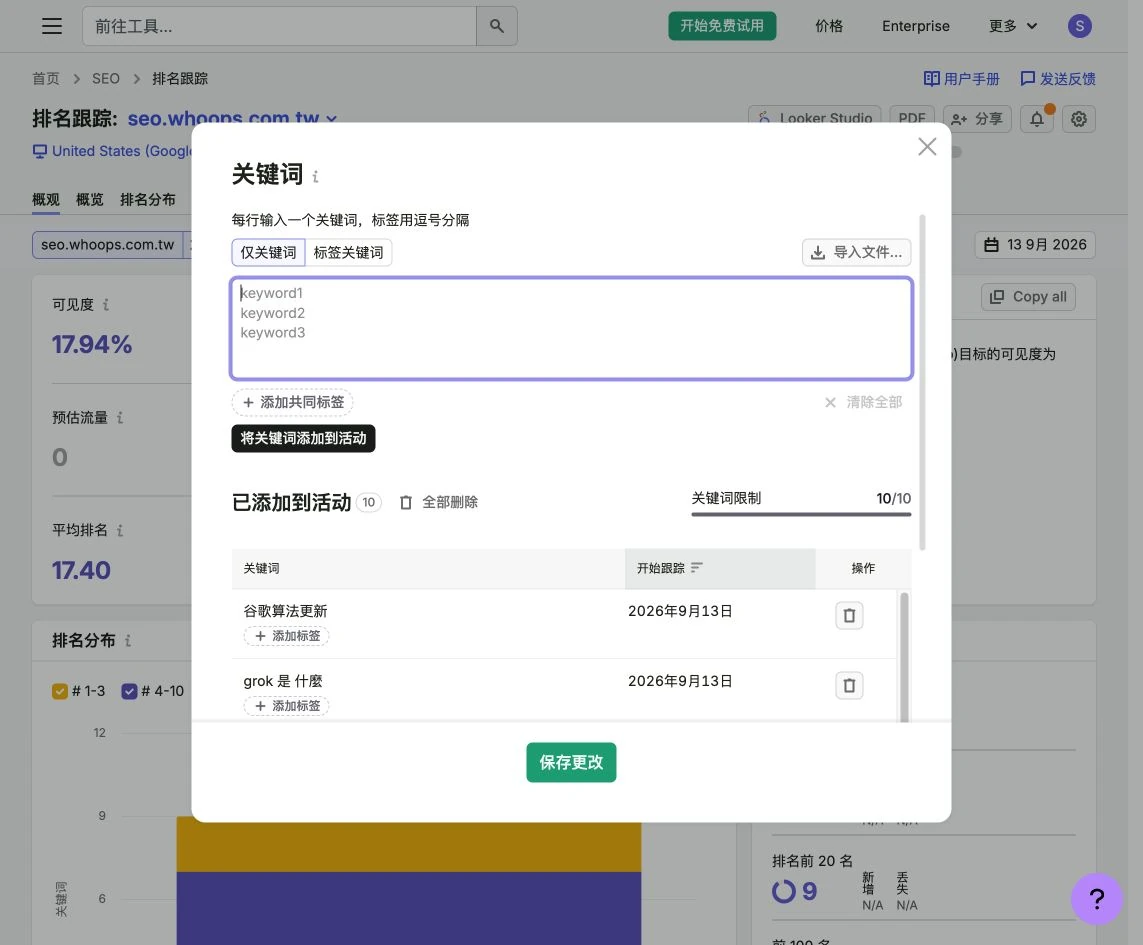This screenshot has height=945, width=1143.
Task: Click 导入文件 import button
Action: tap(857, 252)
